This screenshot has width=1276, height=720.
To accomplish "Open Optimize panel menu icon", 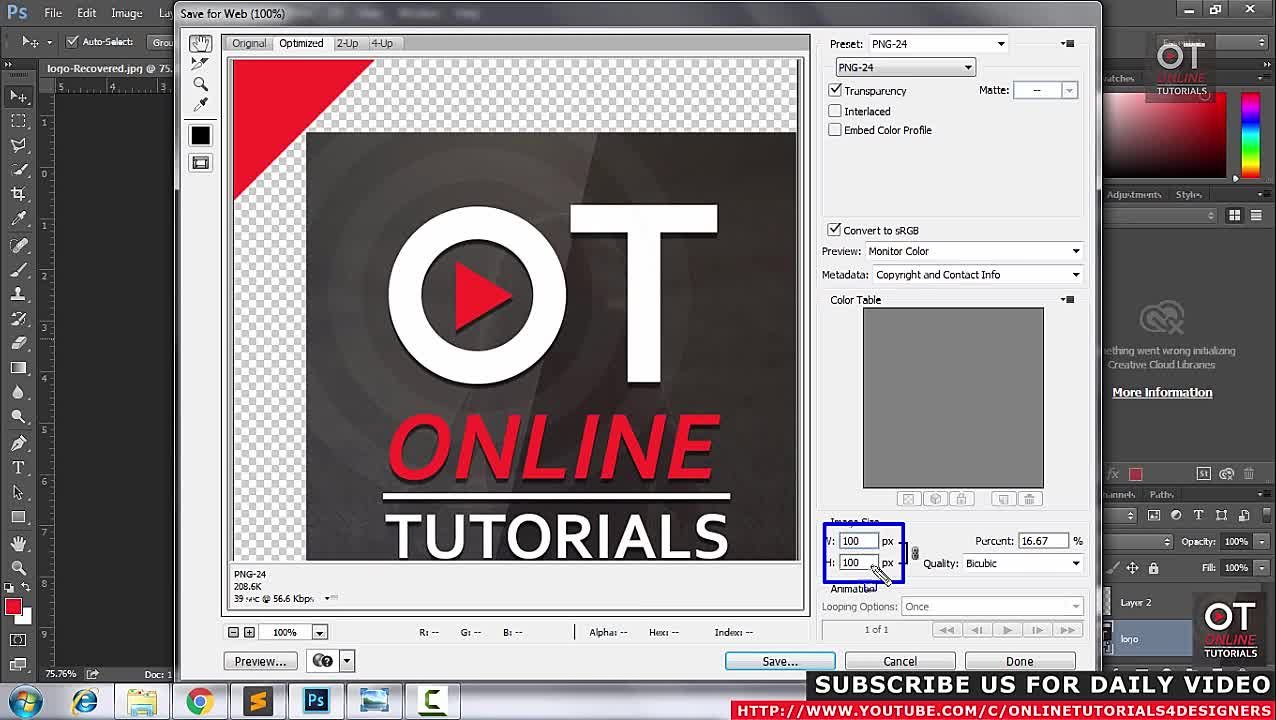I will click(x=1068, y=44).
